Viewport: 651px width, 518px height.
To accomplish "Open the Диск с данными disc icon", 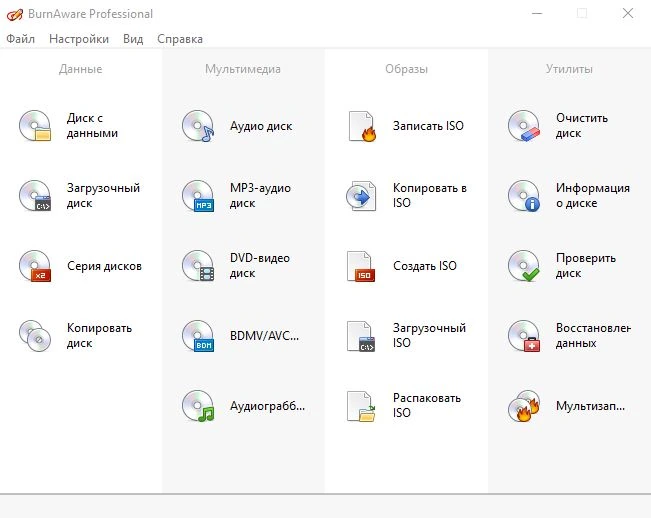I will (35, 126).
